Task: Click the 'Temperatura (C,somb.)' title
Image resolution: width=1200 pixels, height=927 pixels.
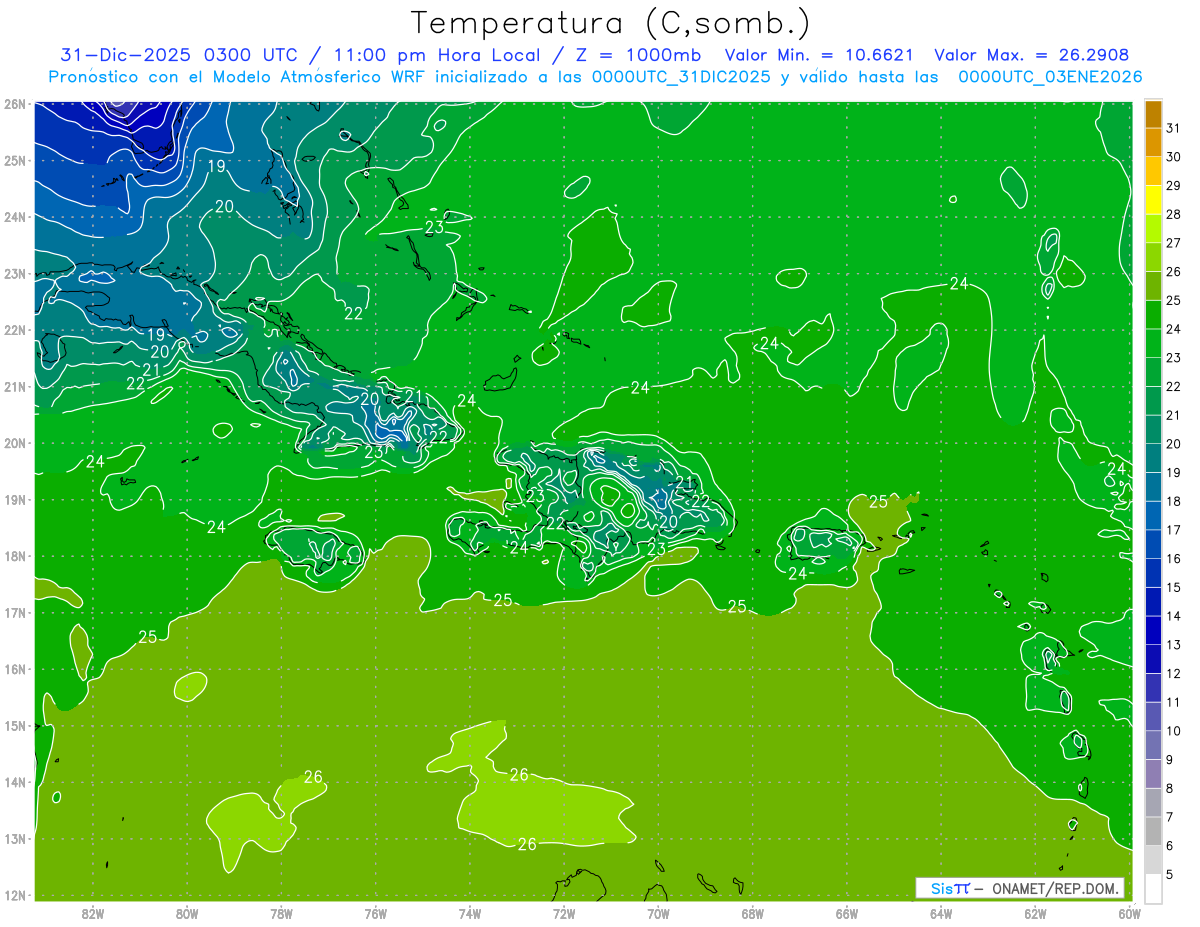Action: tap(611, 24)
